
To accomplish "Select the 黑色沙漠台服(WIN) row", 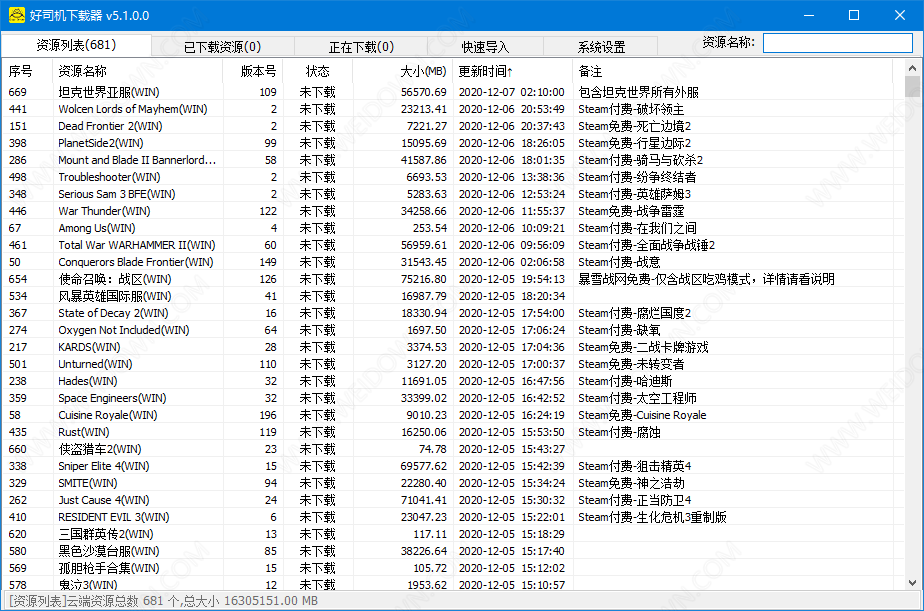I will (453, 551).
